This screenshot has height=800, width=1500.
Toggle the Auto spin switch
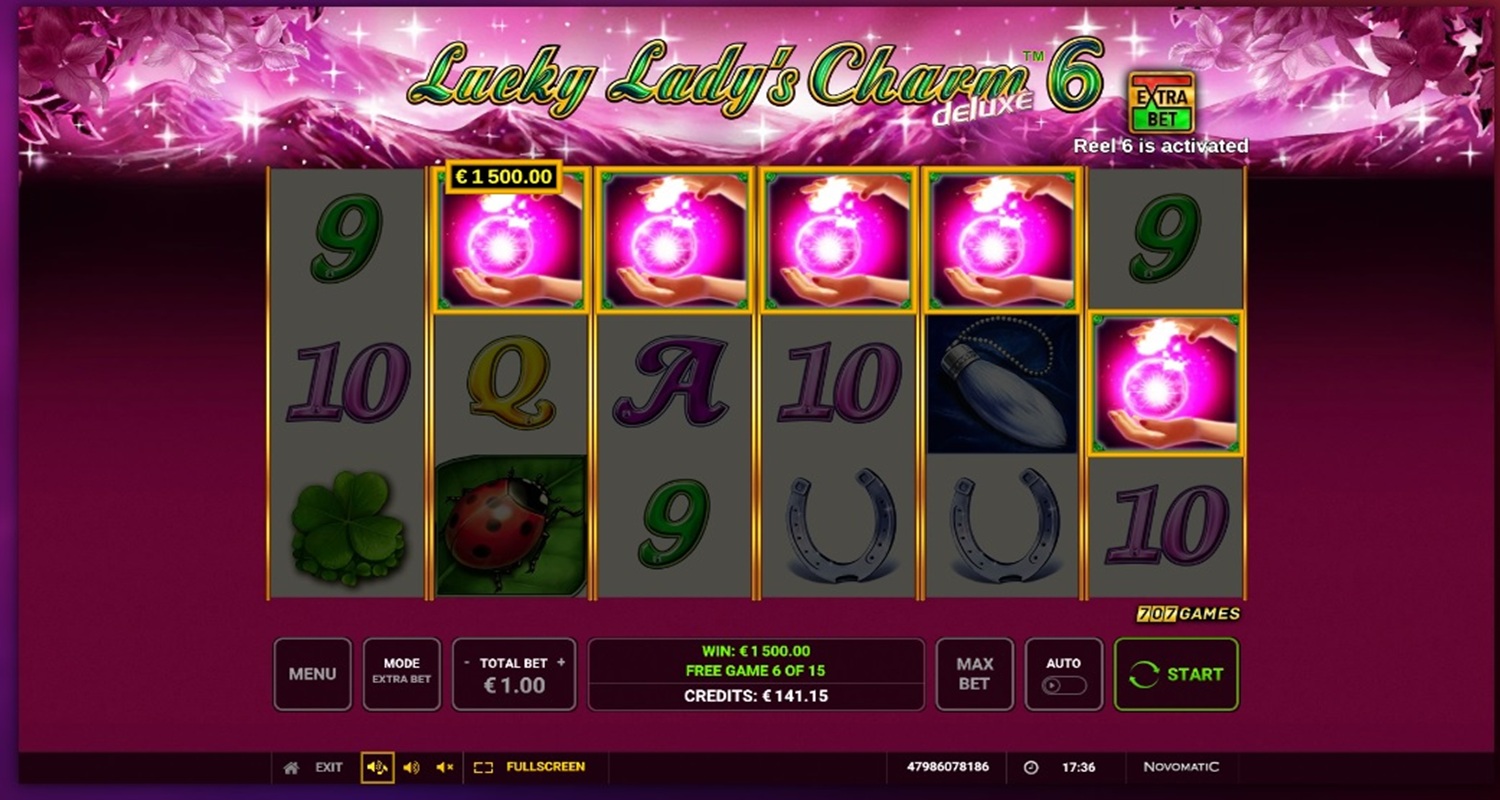click(x=1064, y=686)
